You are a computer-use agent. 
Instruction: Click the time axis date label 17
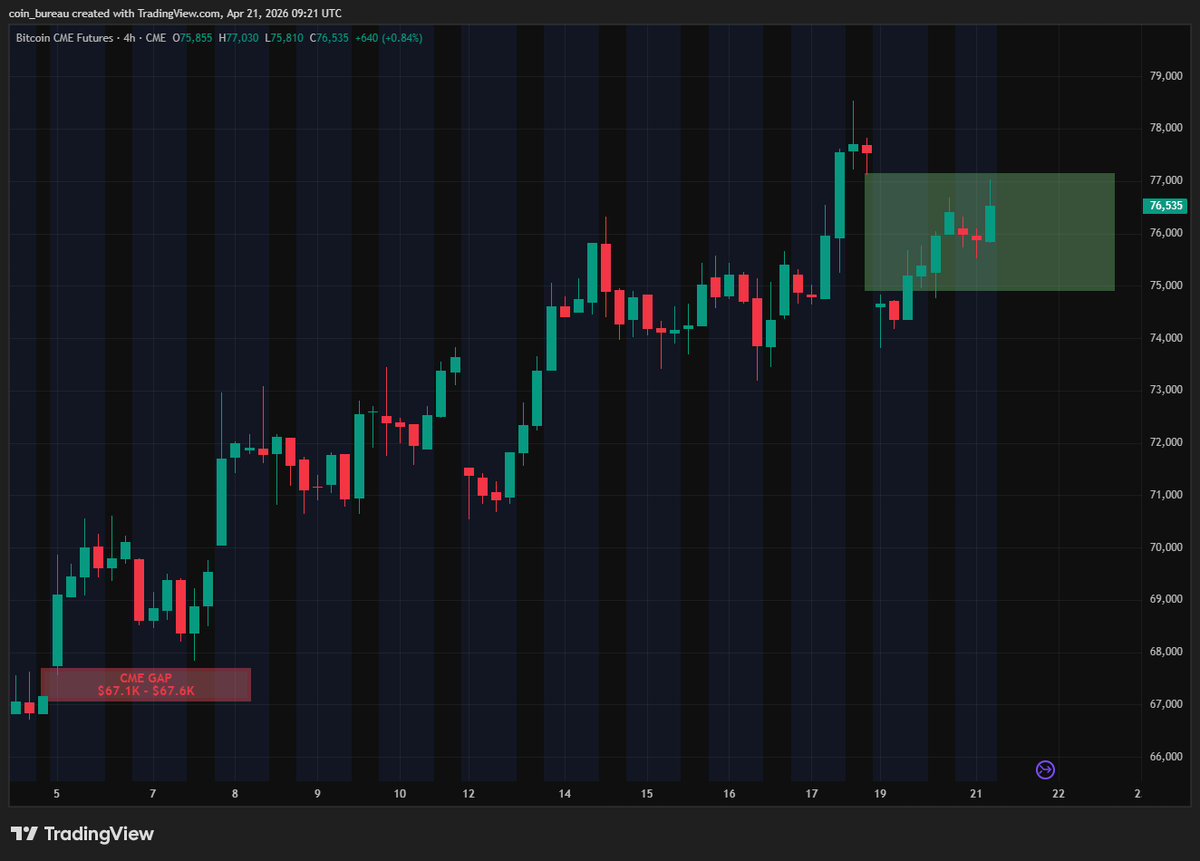(811, 794)
